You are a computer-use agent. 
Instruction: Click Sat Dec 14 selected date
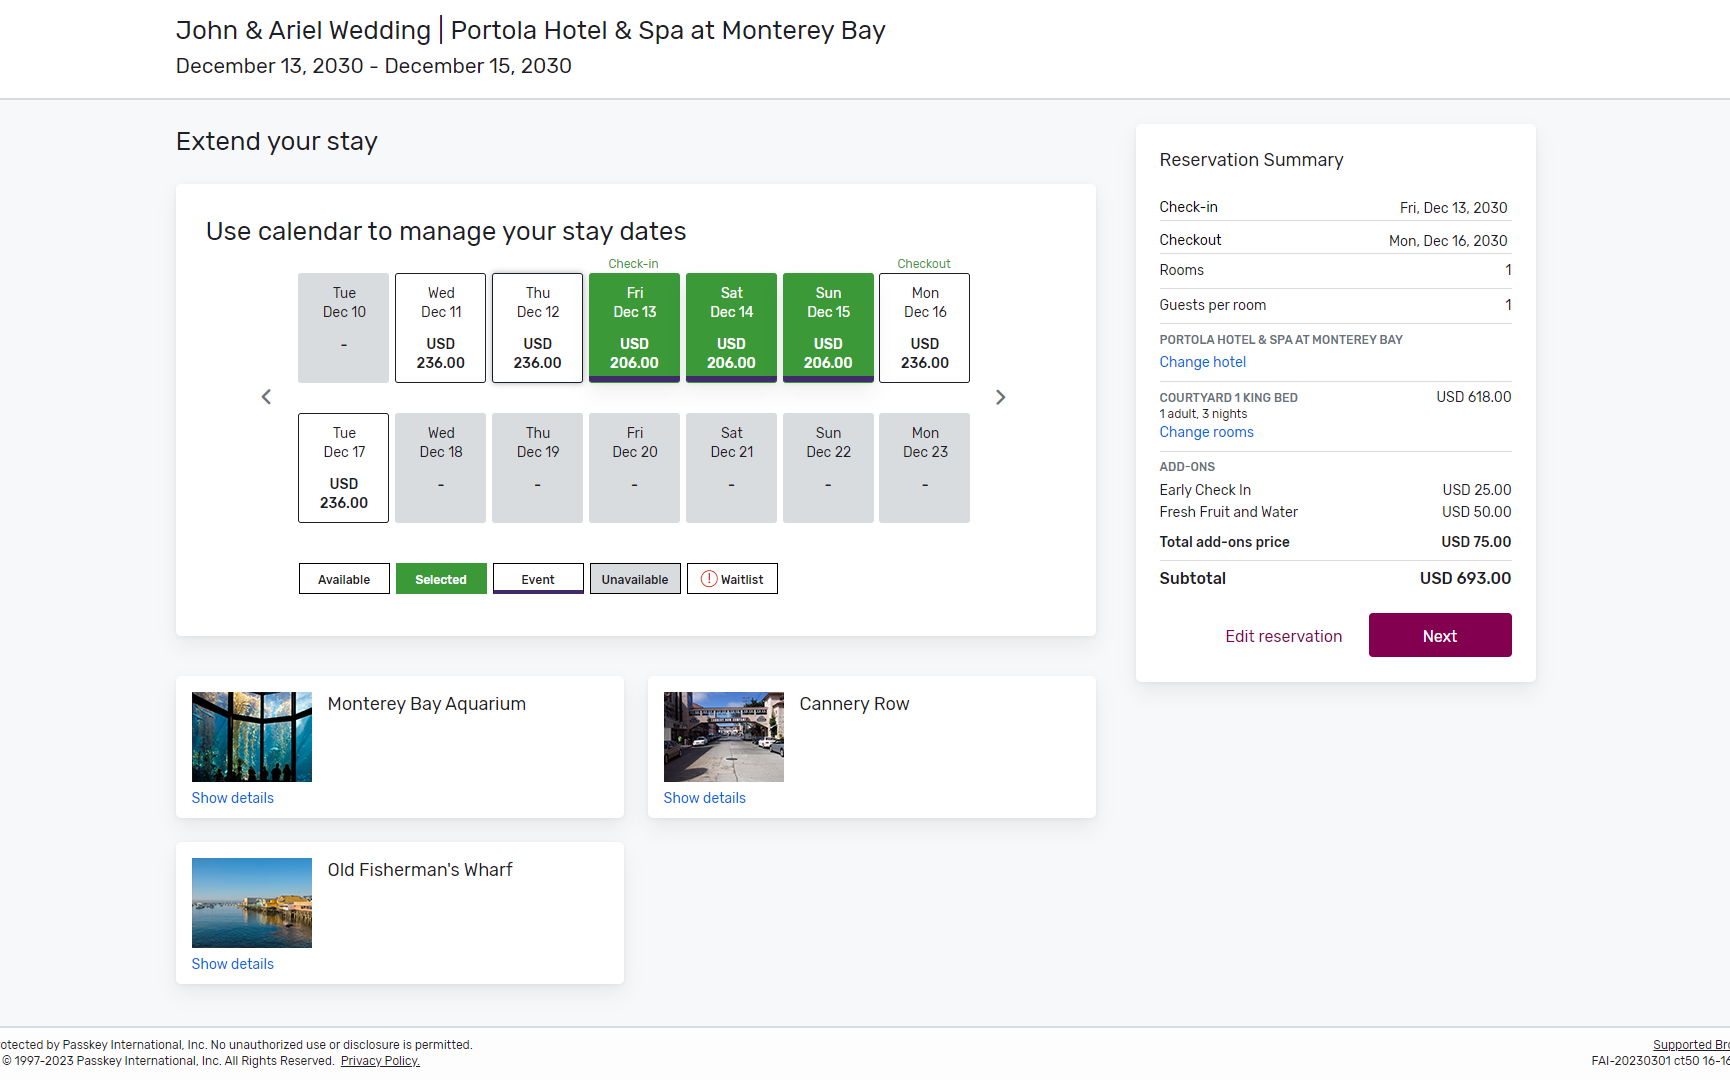pyautogui.click(x=732, y=328)
